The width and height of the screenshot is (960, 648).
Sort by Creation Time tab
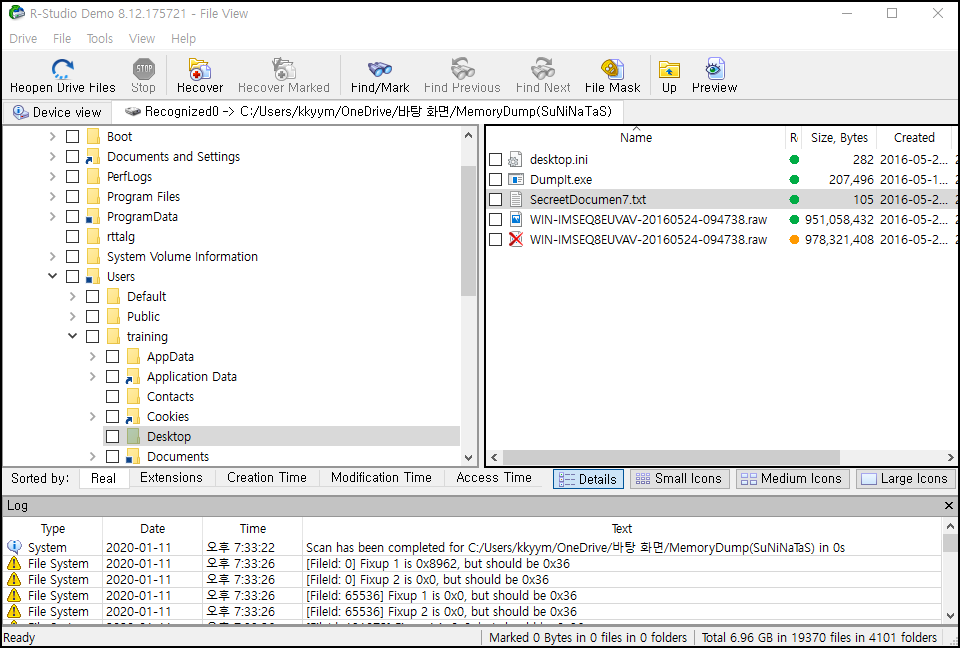(x=267, y=478)
